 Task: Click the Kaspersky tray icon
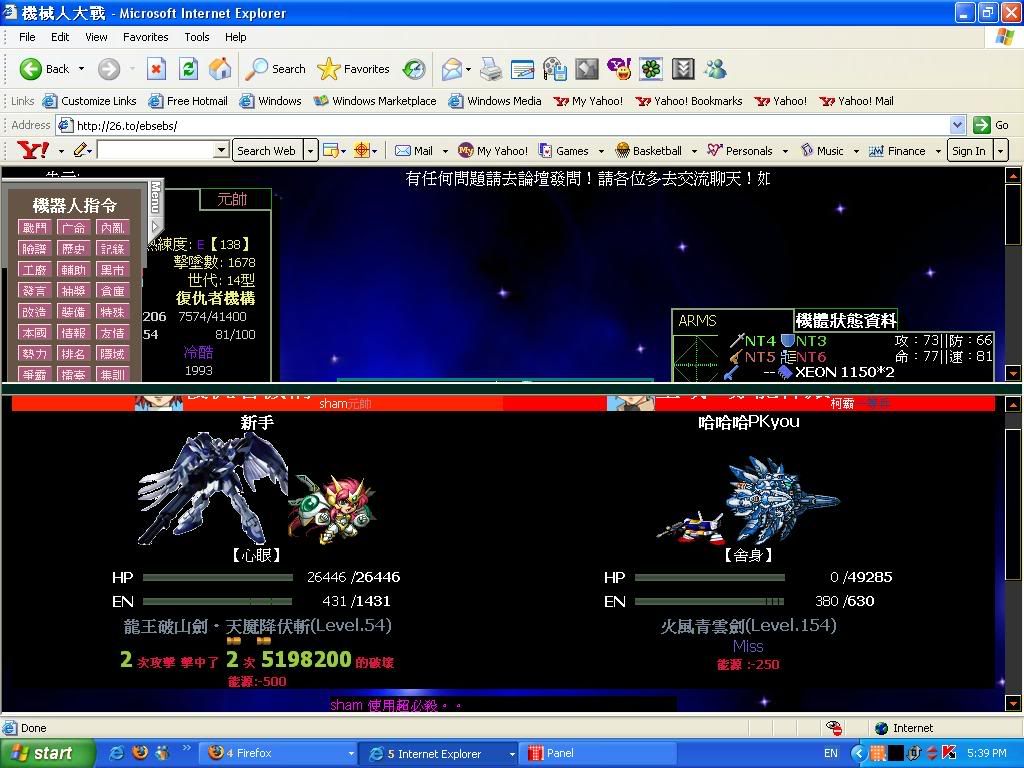point(950,753)
